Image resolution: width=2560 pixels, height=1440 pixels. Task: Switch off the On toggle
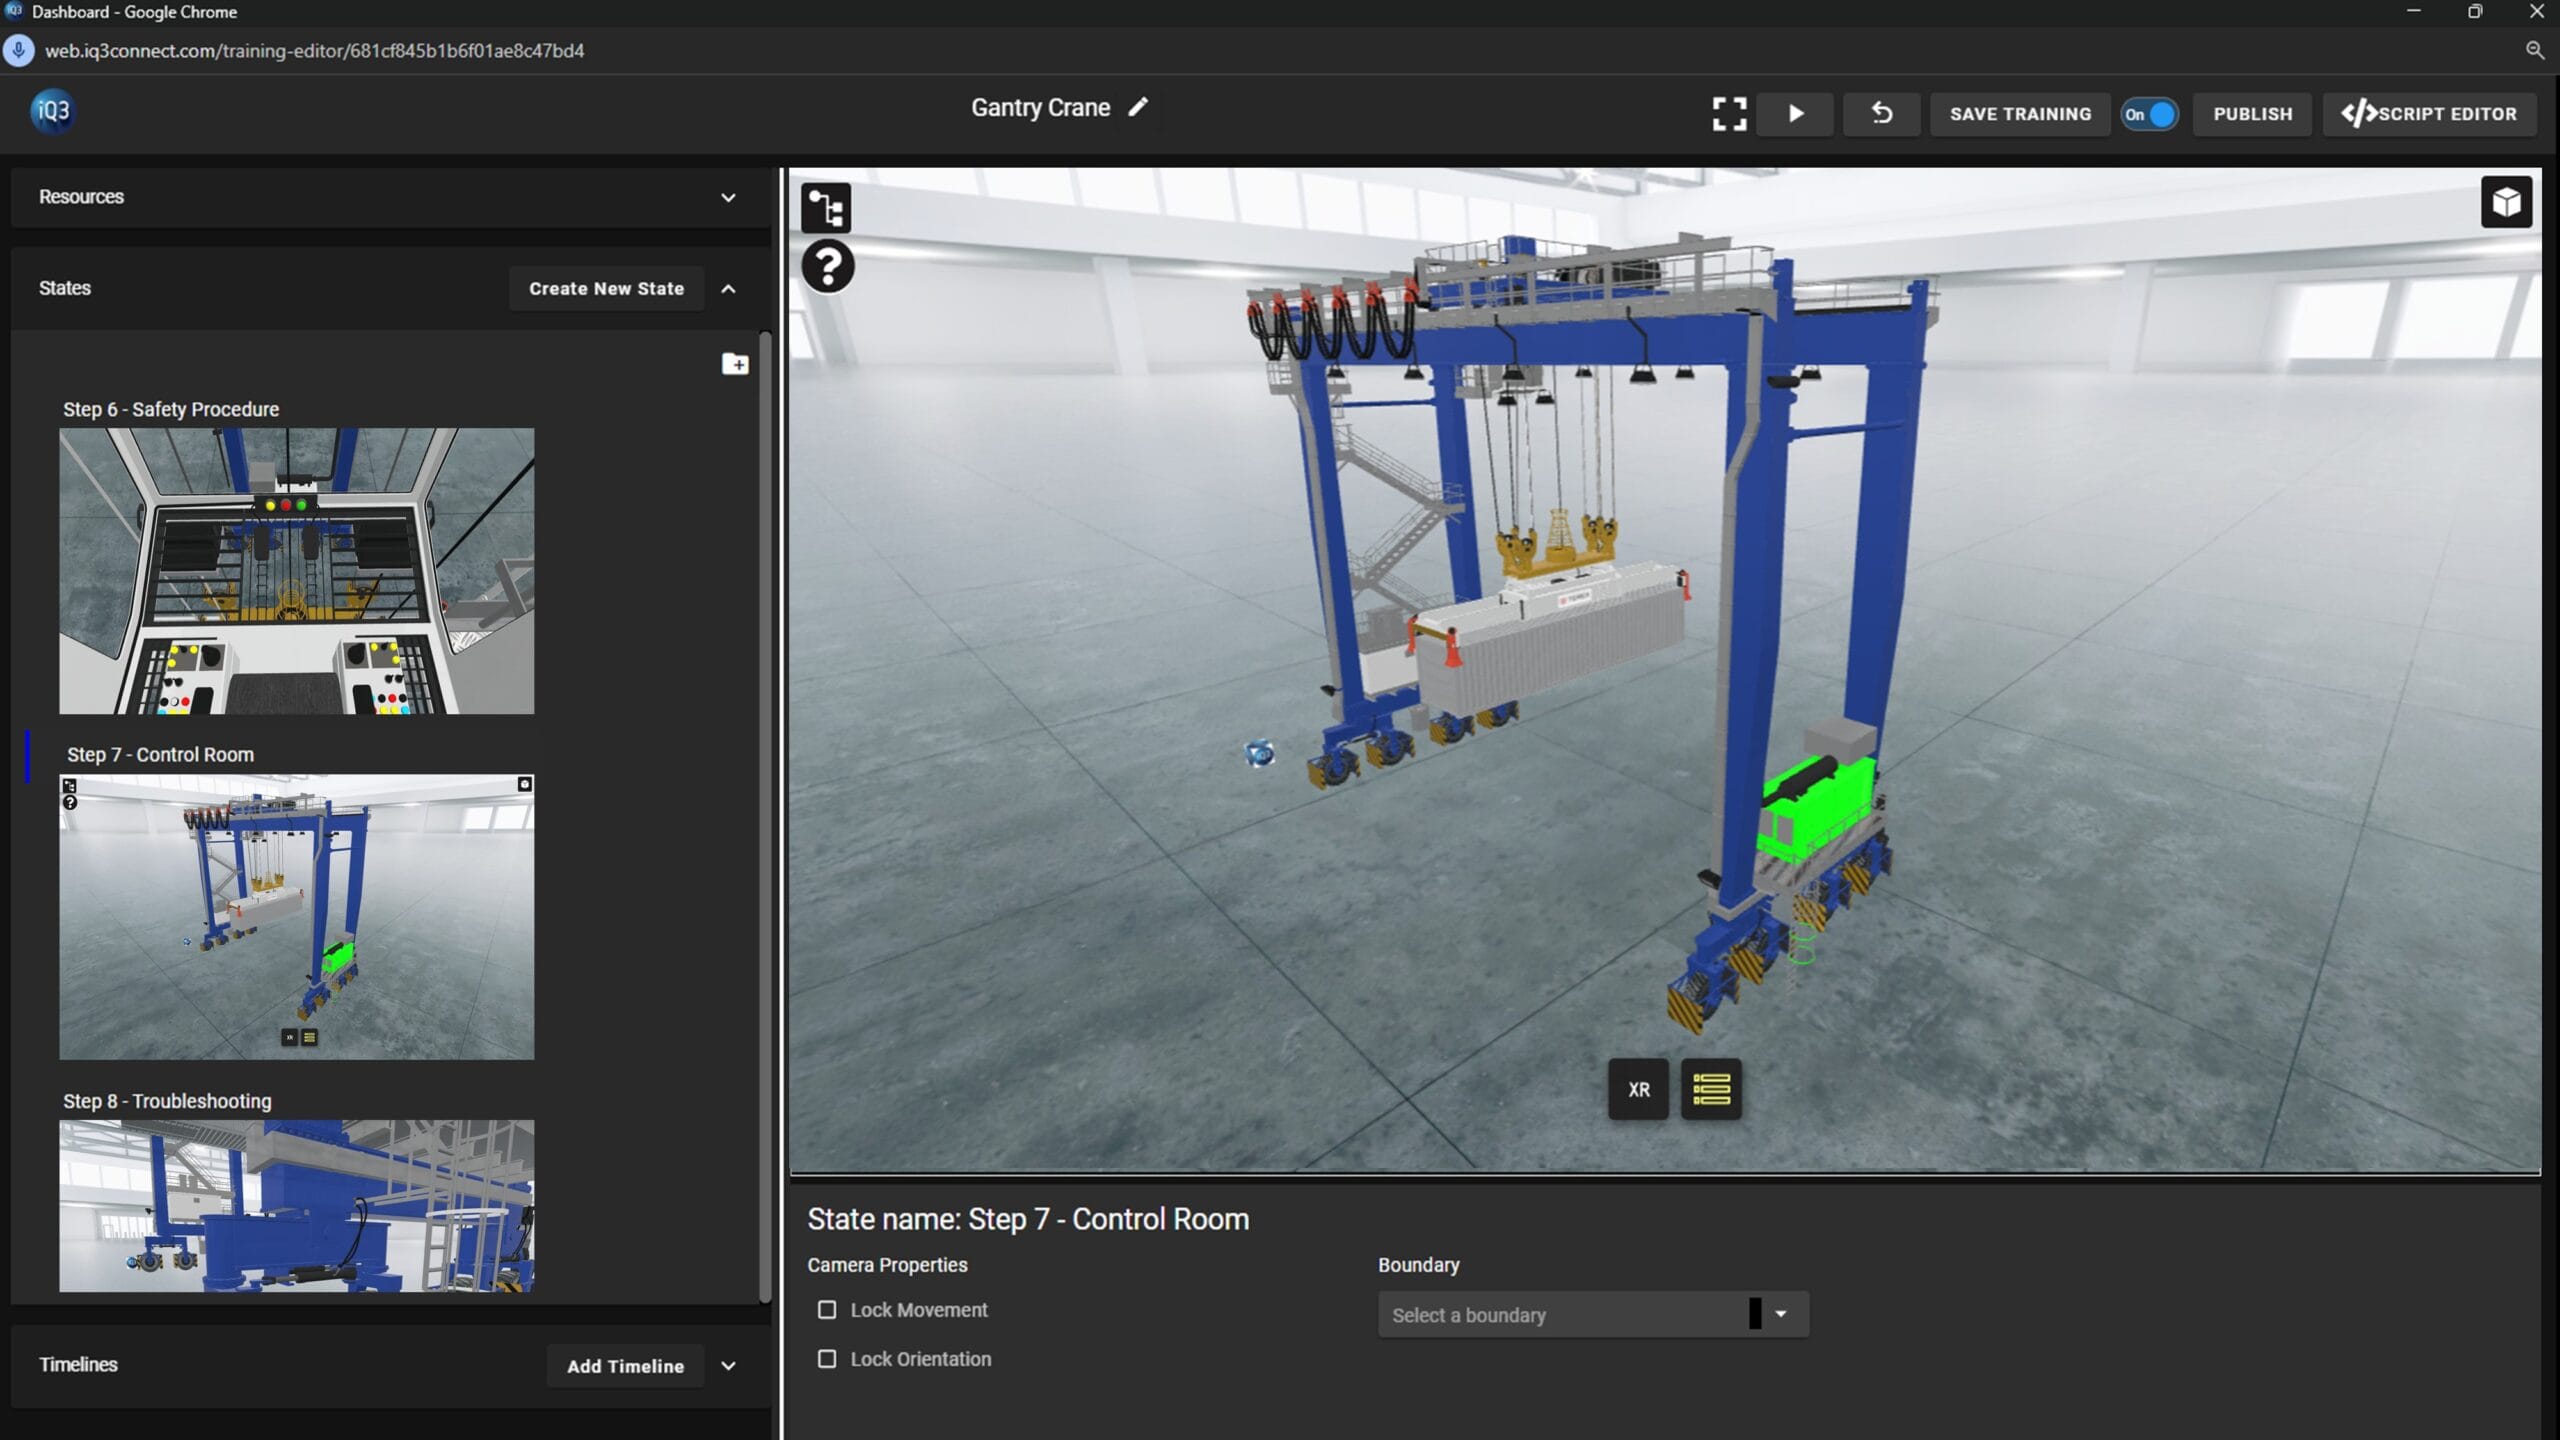click(x=2149, y=114)
